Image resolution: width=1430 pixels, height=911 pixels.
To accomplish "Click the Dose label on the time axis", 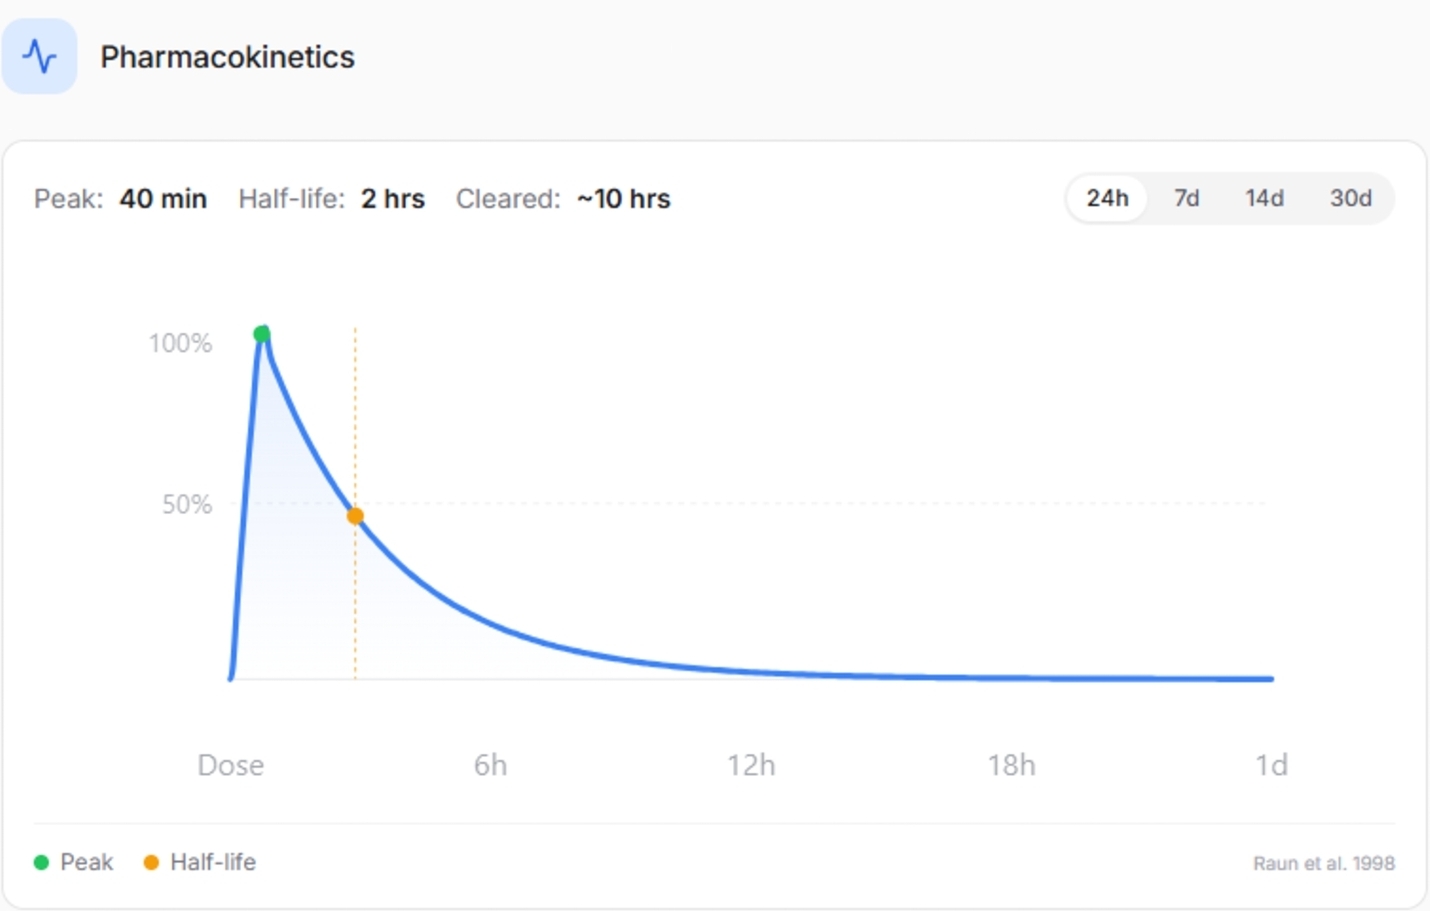I will coord(230,765).
